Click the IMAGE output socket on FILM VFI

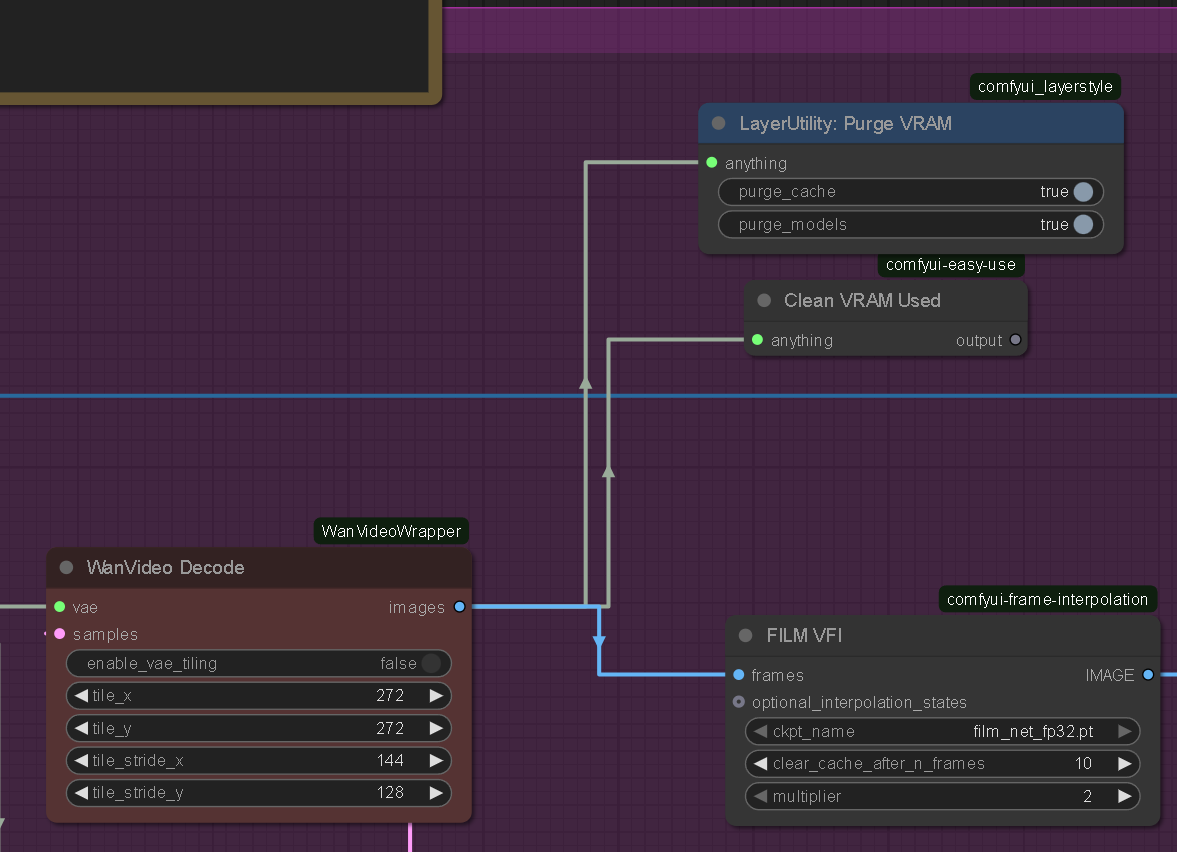pos(1148,675)
